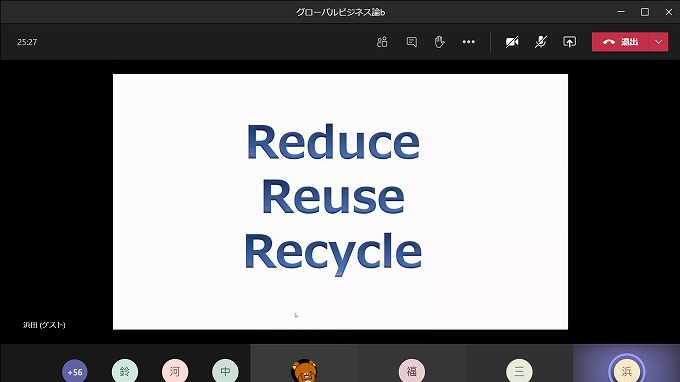
Task: Select the 鈴 participant avatar
Action: (125, 372)
